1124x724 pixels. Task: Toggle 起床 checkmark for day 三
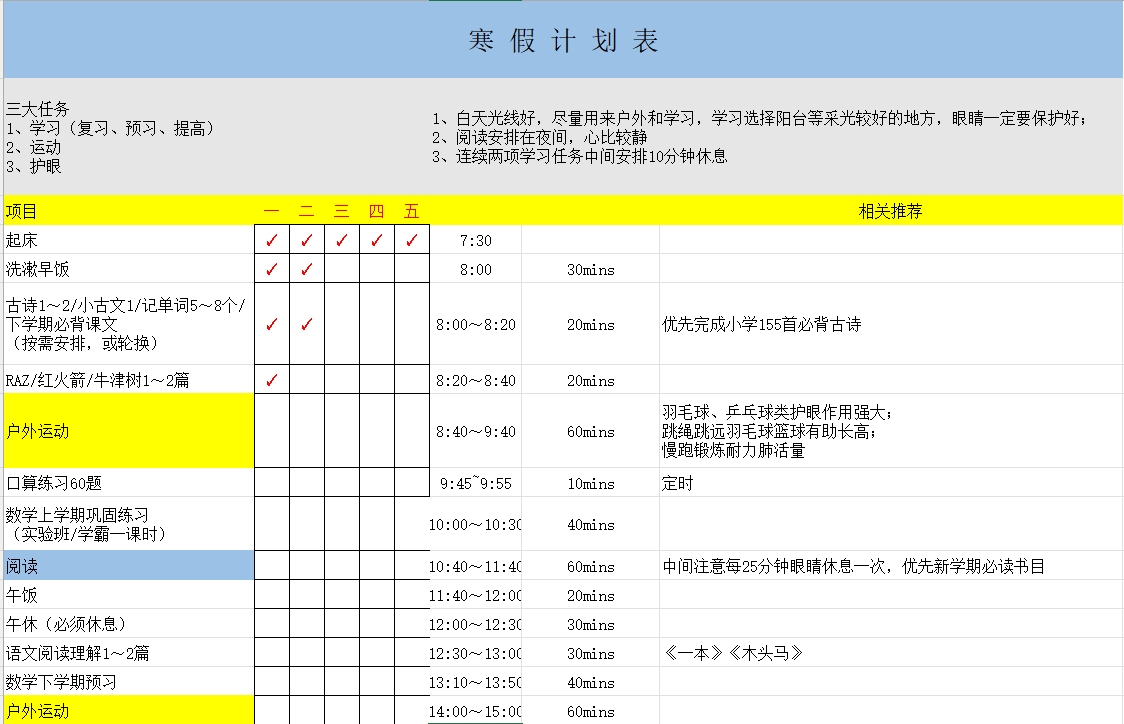342,240
